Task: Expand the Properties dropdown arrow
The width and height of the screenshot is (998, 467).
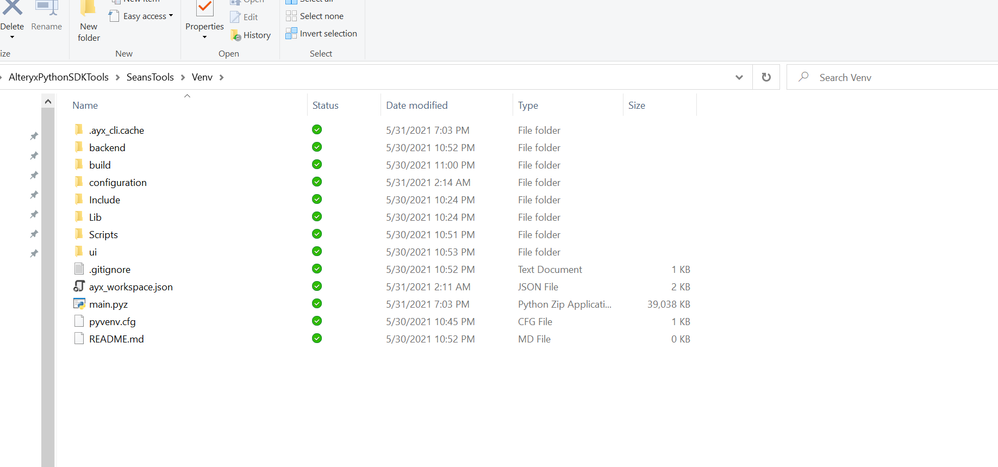Action: click(x=204, y=38)
